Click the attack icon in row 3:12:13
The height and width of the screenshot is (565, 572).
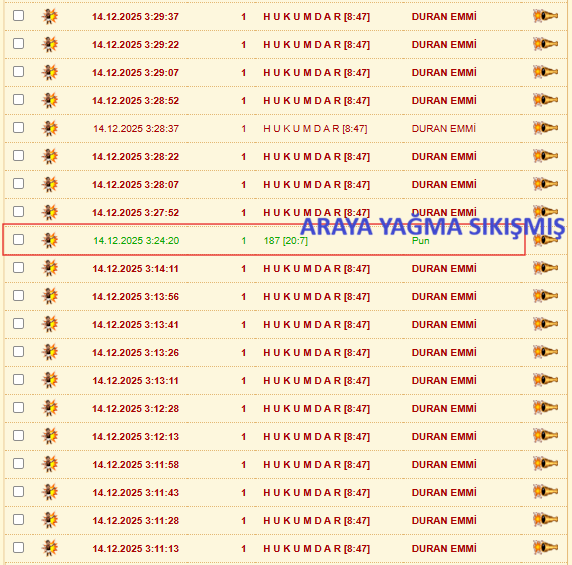click(x=50, y=436)
